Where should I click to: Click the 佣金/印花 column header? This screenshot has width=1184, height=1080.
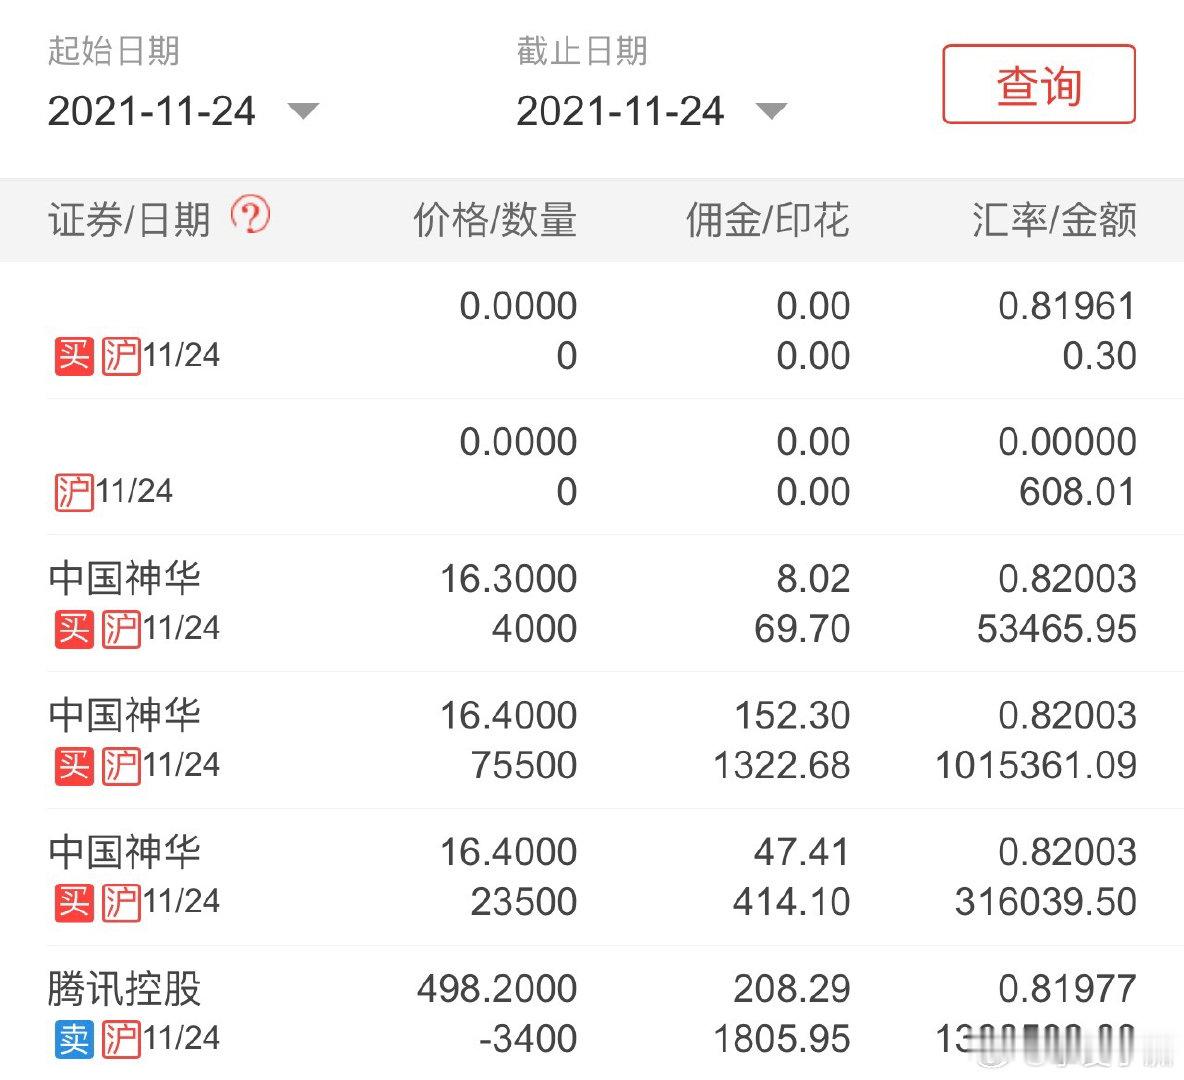tap(768, 220)
